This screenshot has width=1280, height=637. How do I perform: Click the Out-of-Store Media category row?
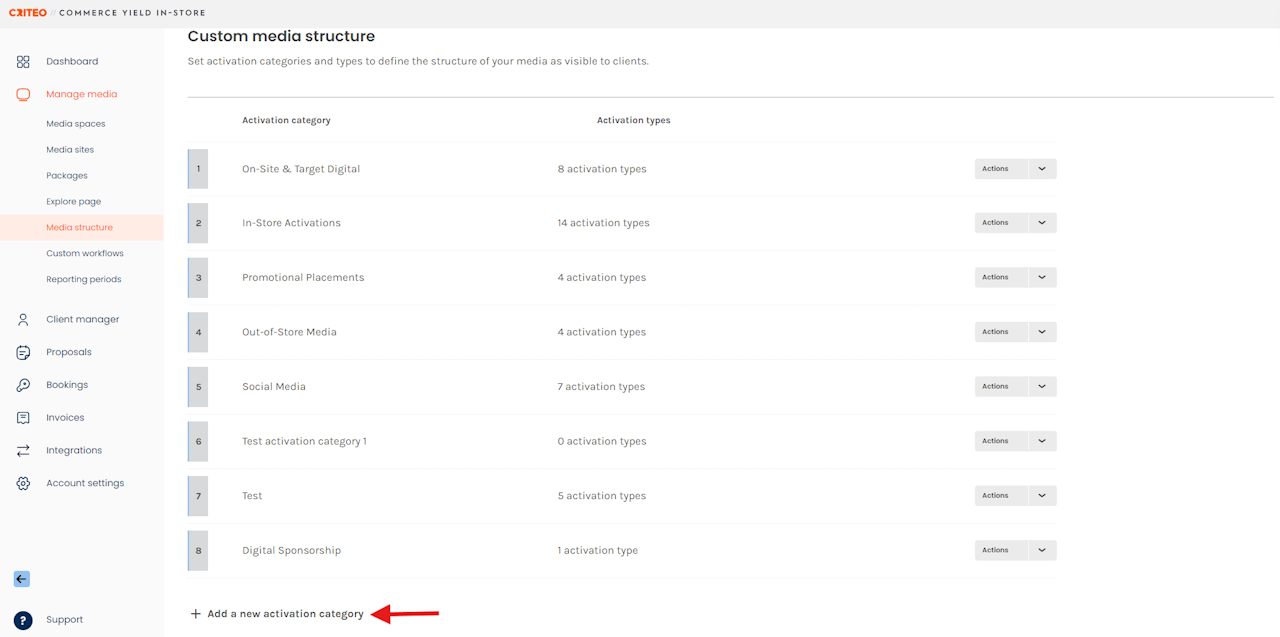289,332
